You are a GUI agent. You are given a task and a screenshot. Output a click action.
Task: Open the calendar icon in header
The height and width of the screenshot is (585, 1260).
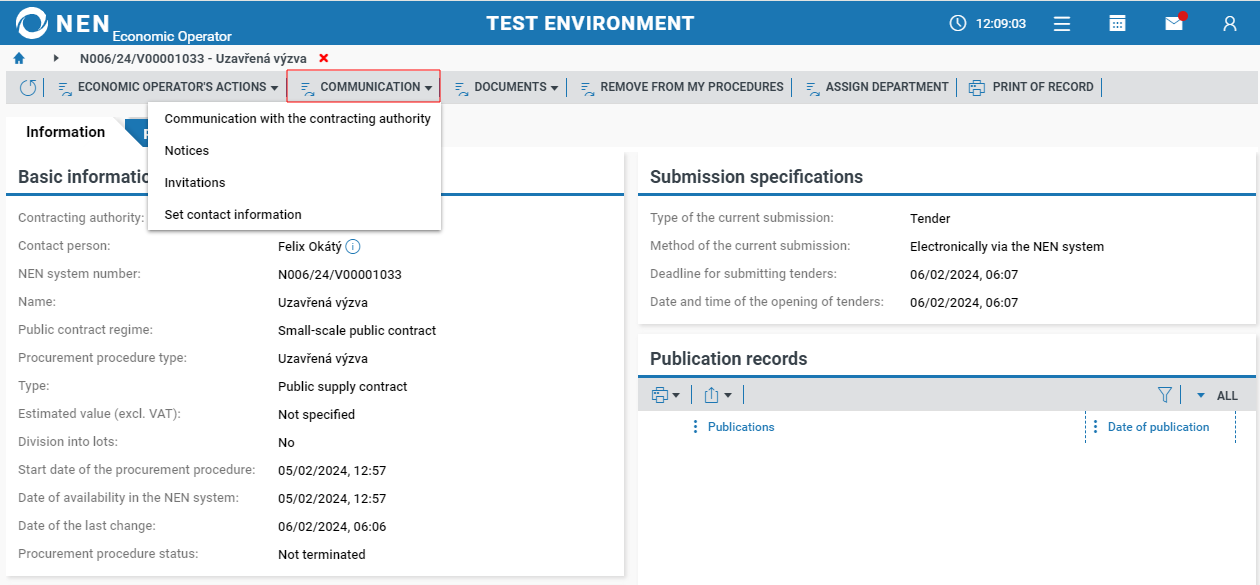1118,23
